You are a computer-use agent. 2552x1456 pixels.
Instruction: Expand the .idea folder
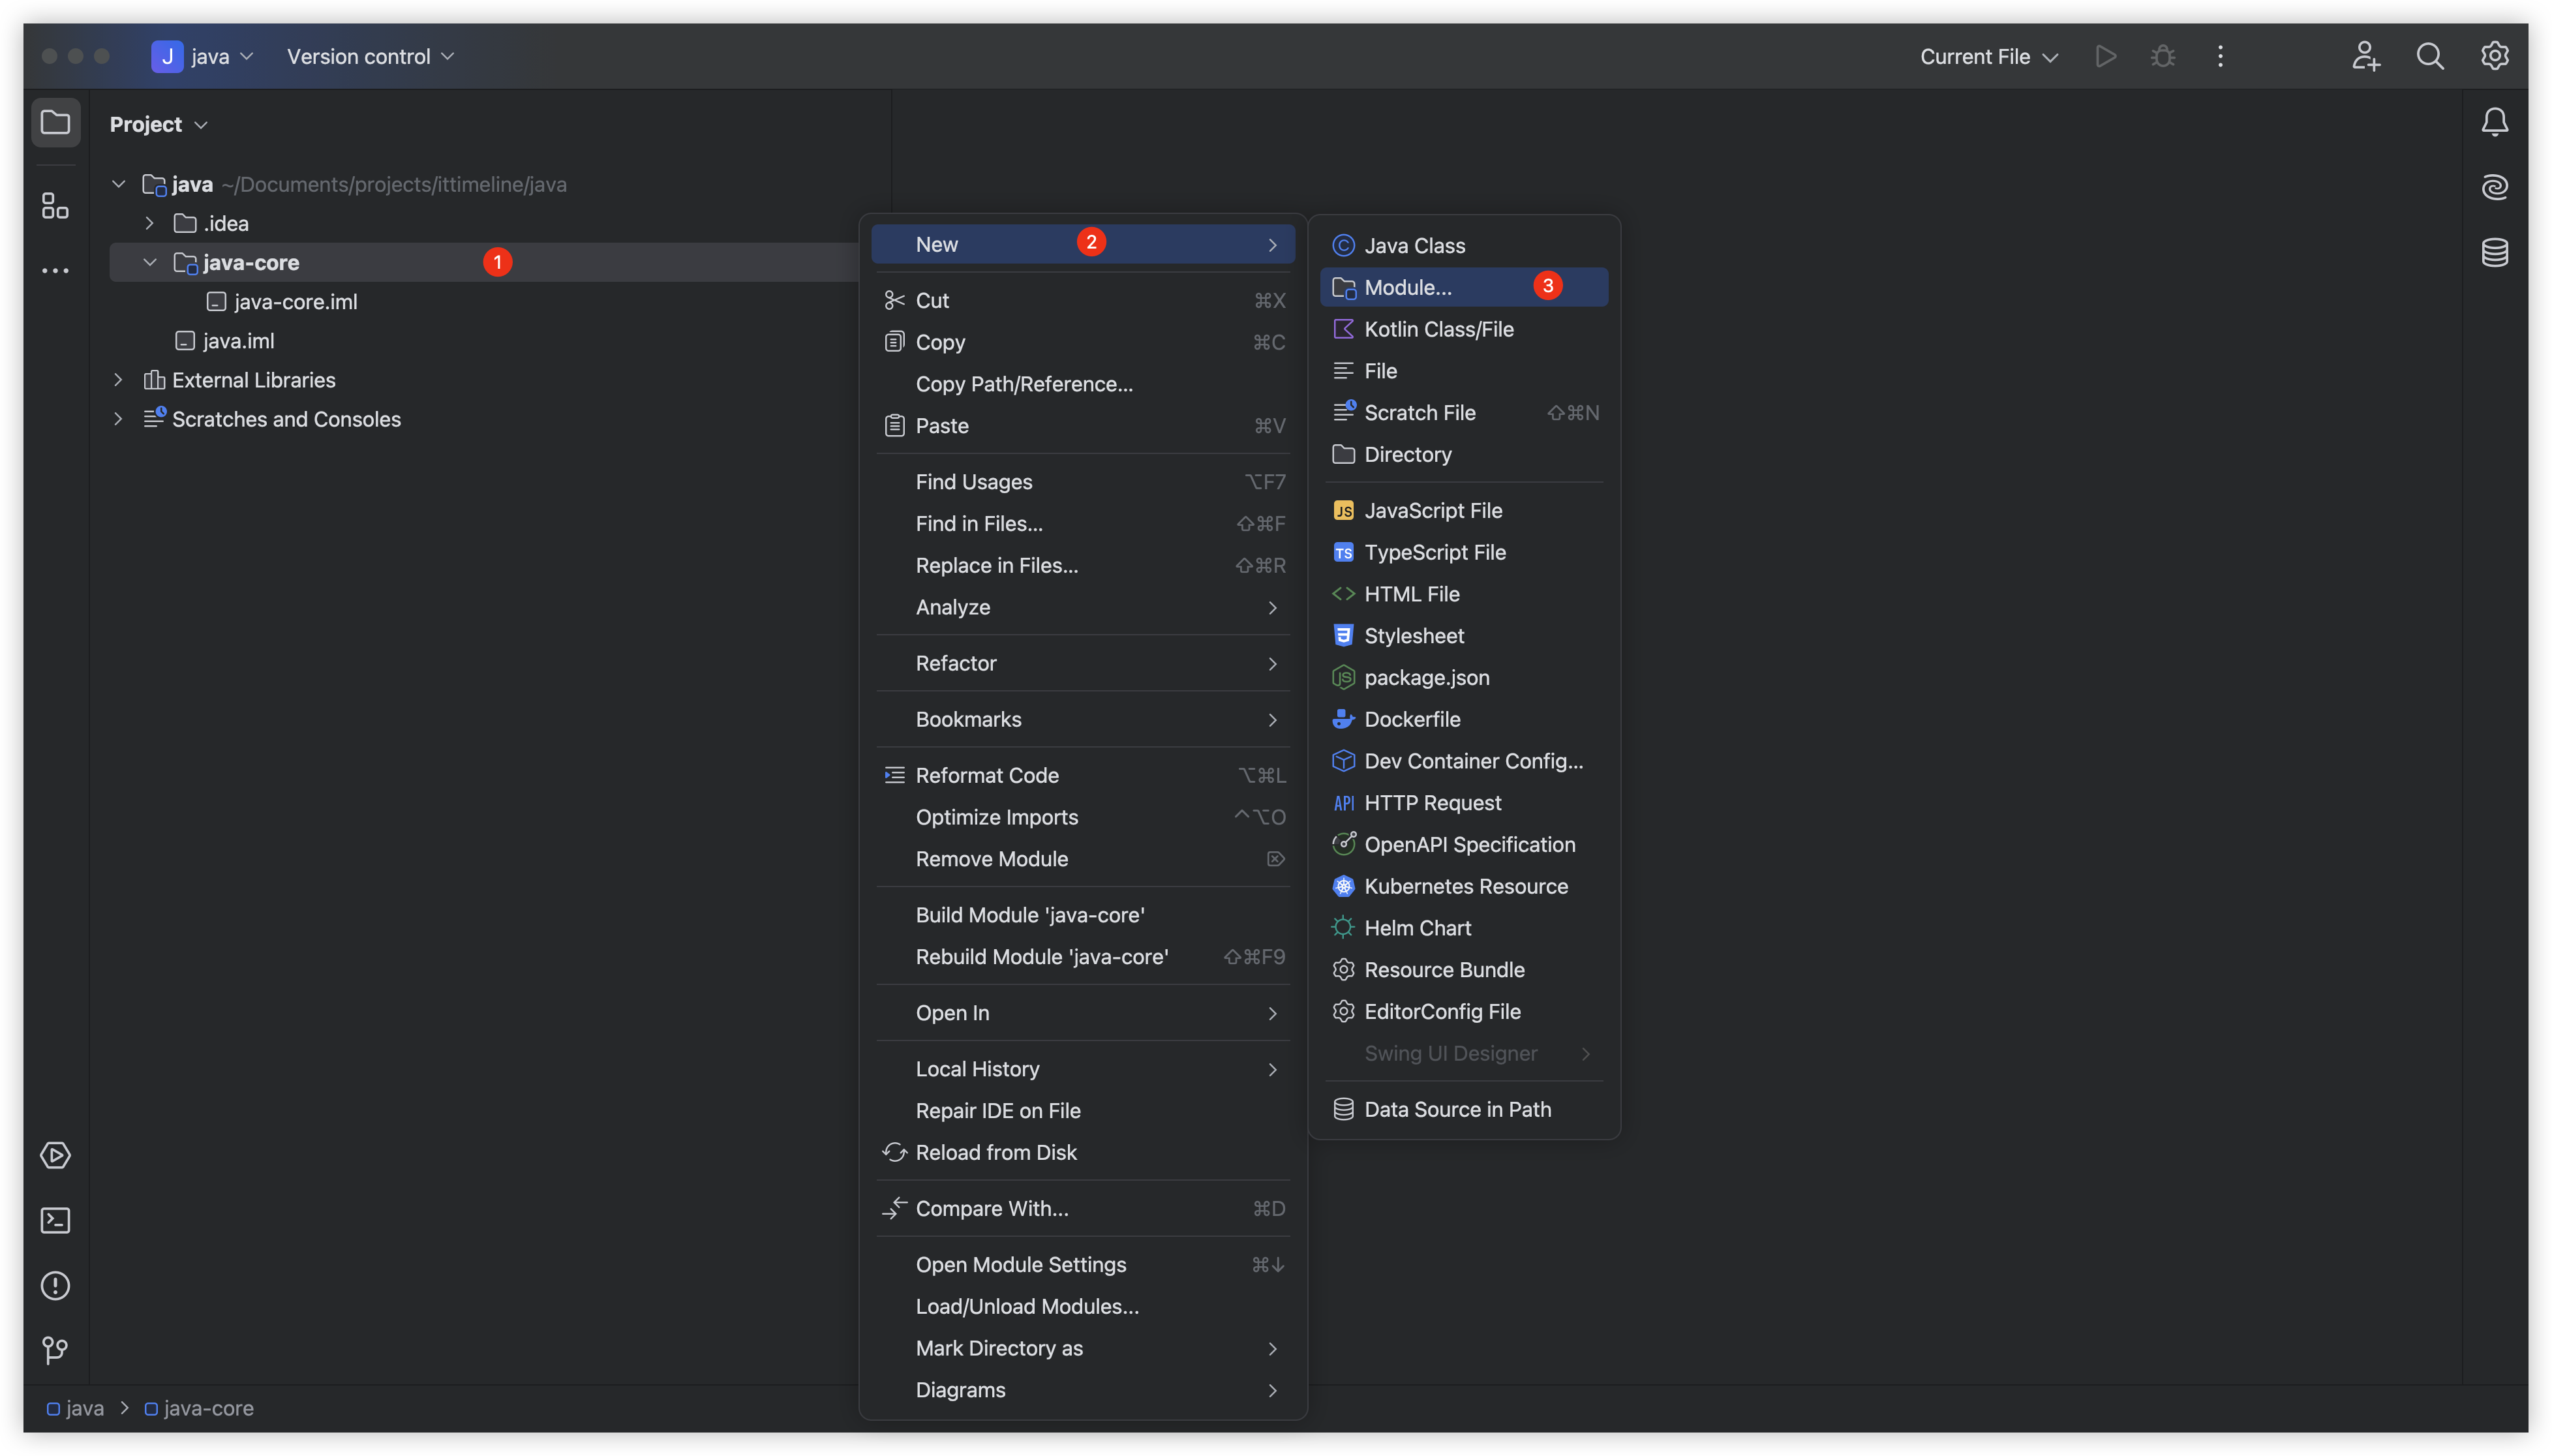point(150,223)
